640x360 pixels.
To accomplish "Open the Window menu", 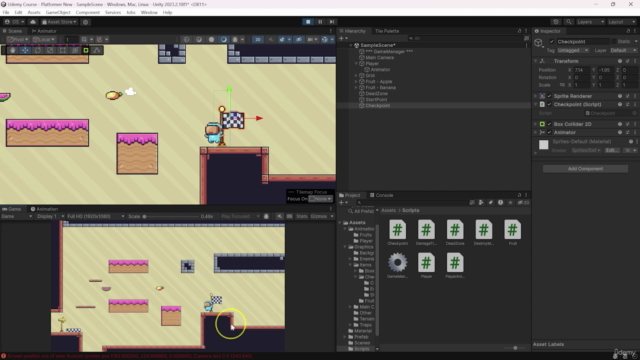I will [149, 13].
